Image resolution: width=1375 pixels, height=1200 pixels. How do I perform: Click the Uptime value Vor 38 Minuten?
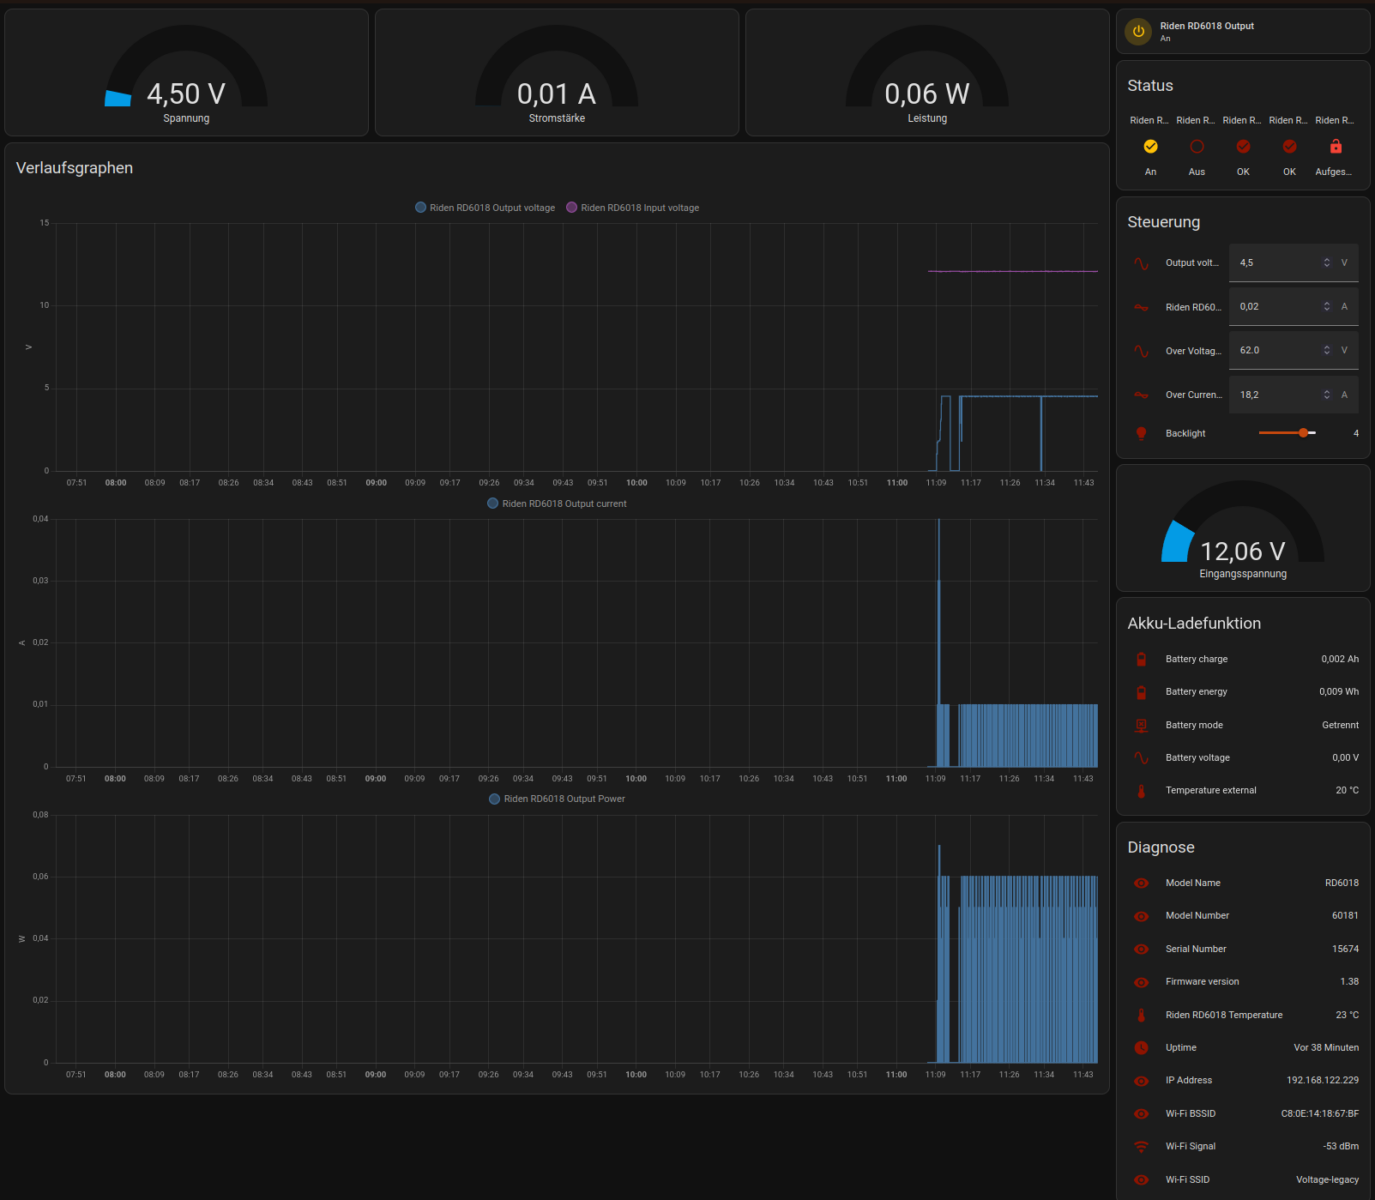point(1326,1048)
